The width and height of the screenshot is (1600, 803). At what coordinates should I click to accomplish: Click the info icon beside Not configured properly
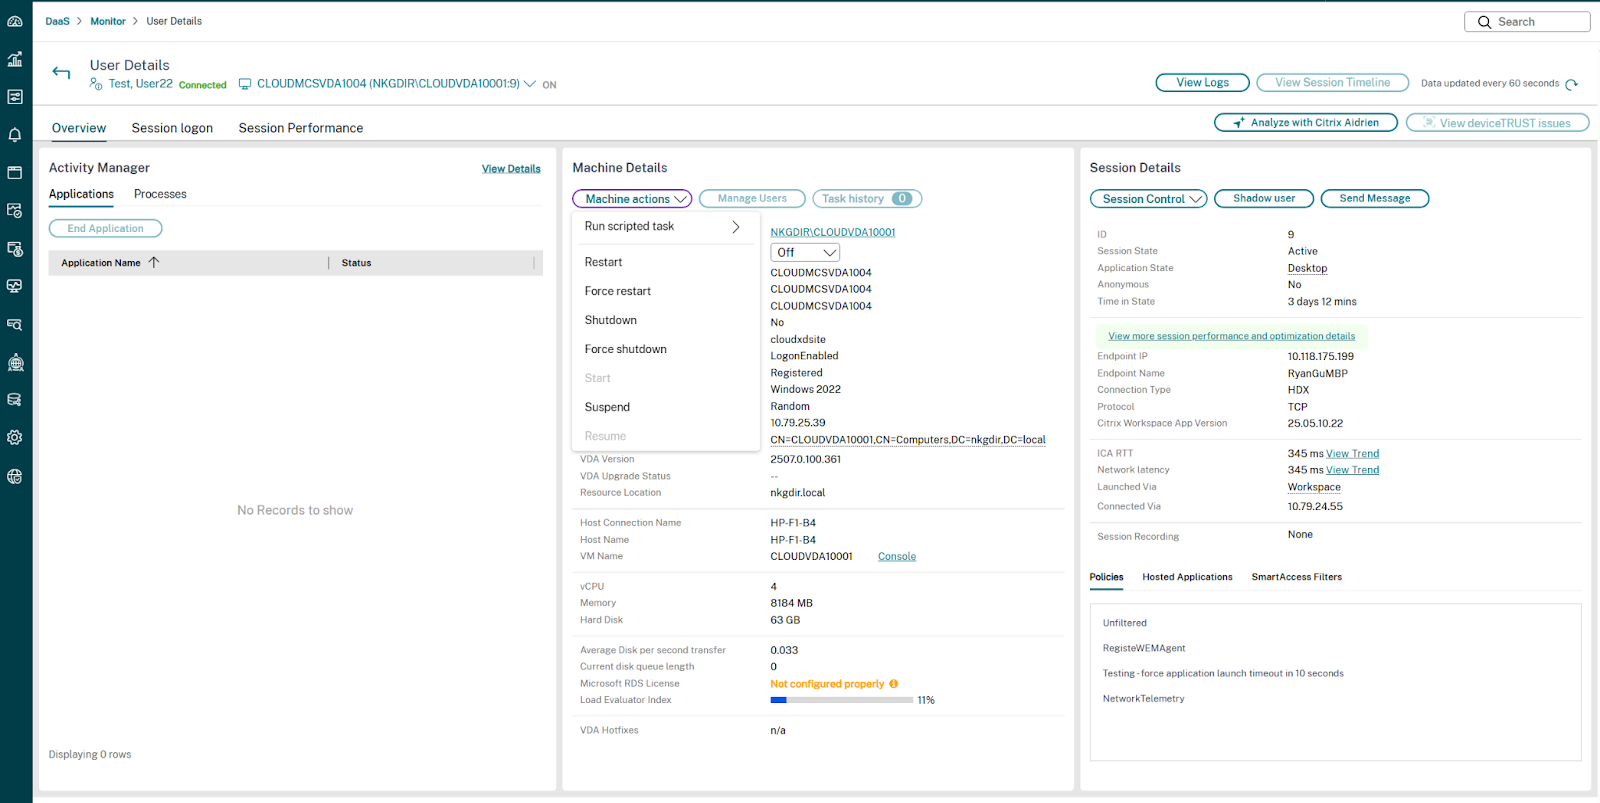(x=894, y=684)
